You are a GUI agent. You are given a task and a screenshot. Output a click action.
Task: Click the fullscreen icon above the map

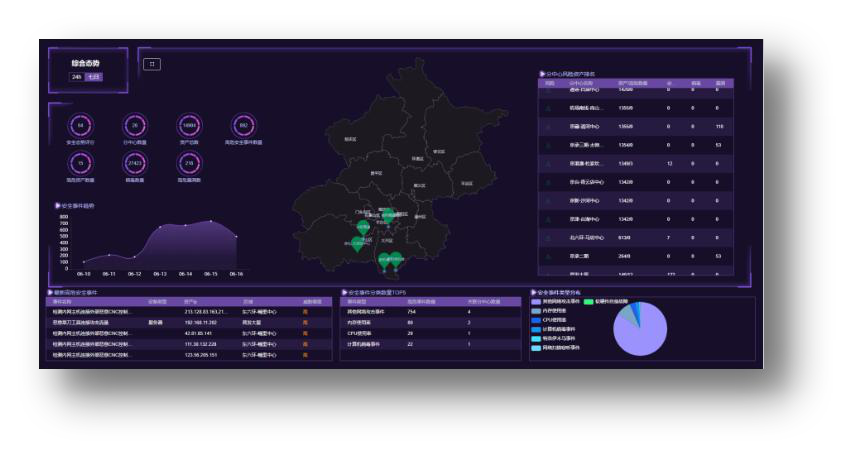153,64
